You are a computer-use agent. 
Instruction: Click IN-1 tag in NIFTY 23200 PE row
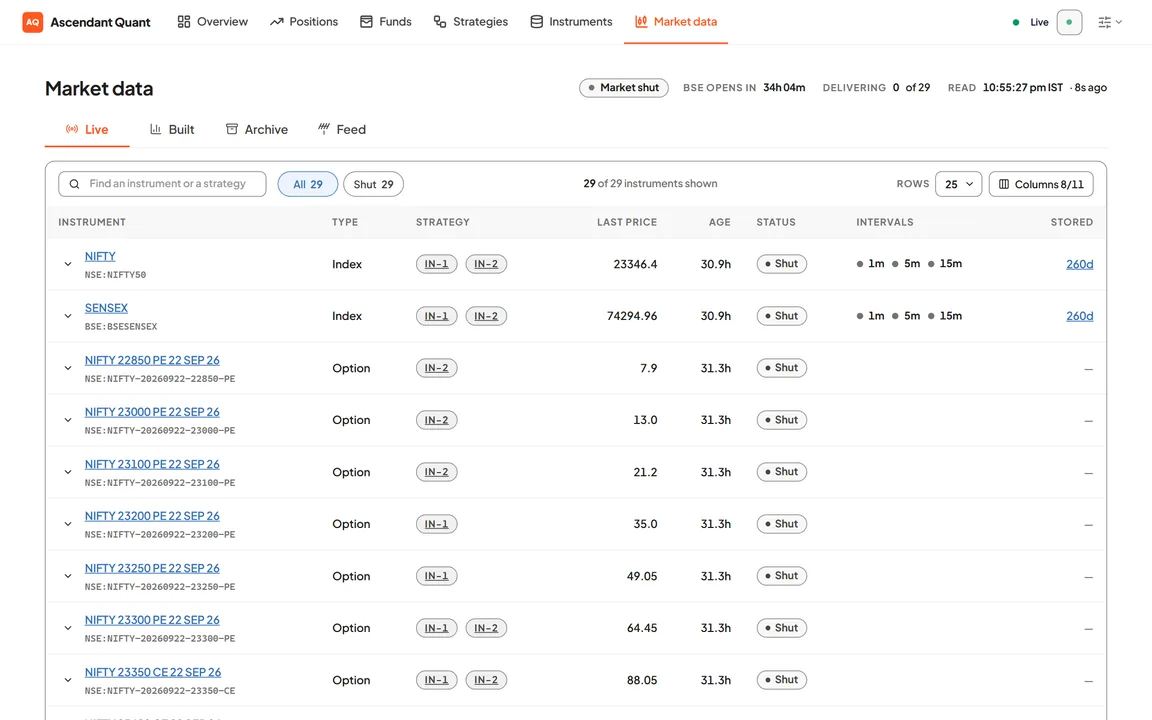click(436, 524)
